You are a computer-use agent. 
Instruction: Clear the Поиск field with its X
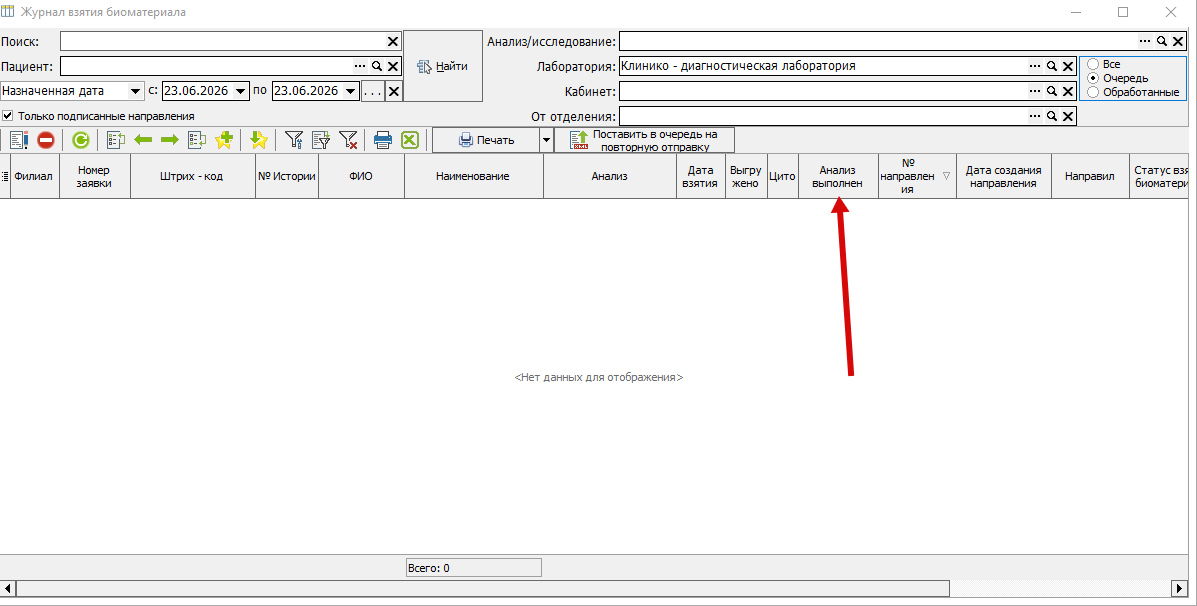tap(392, 41)
